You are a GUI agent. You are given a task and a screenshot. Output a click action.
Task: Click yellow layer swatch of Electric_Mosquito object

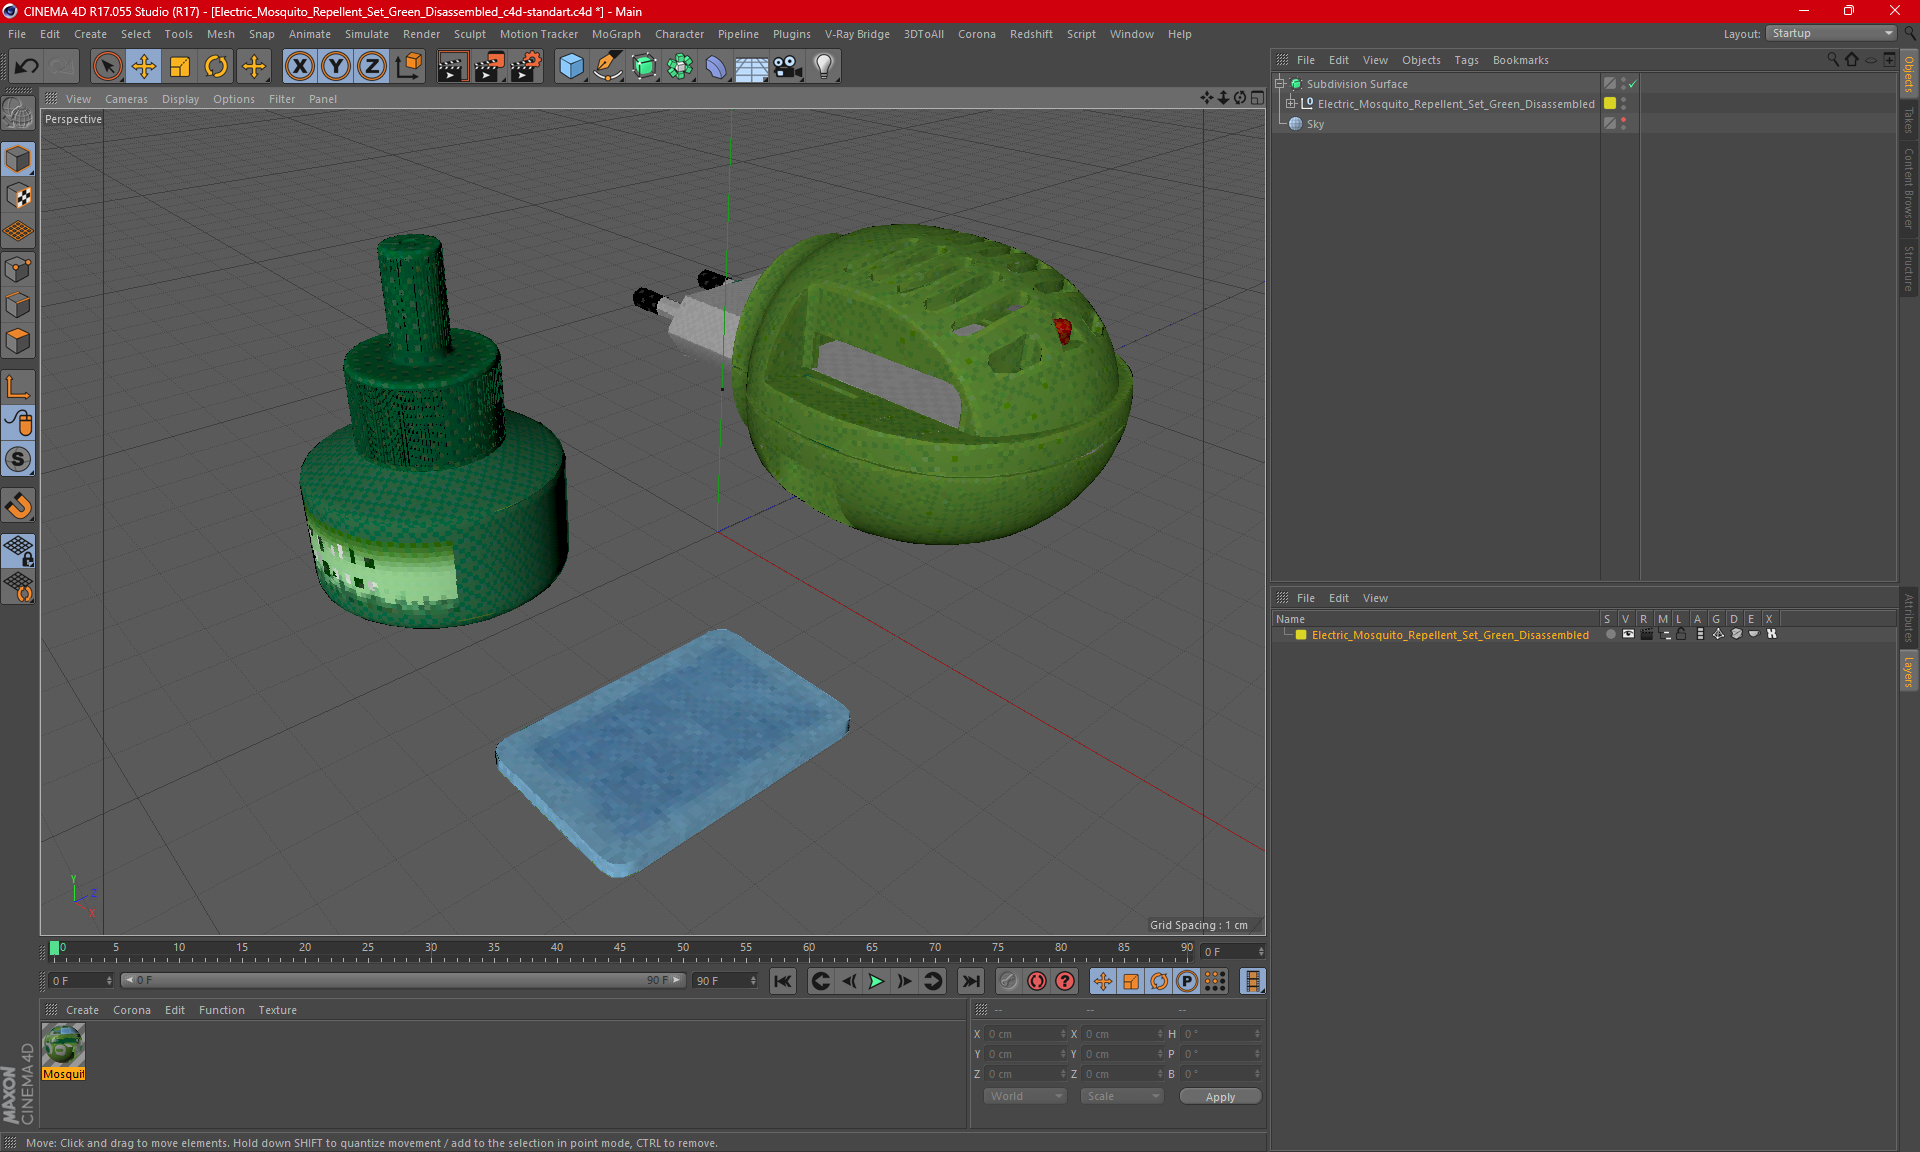point(1610,104)
